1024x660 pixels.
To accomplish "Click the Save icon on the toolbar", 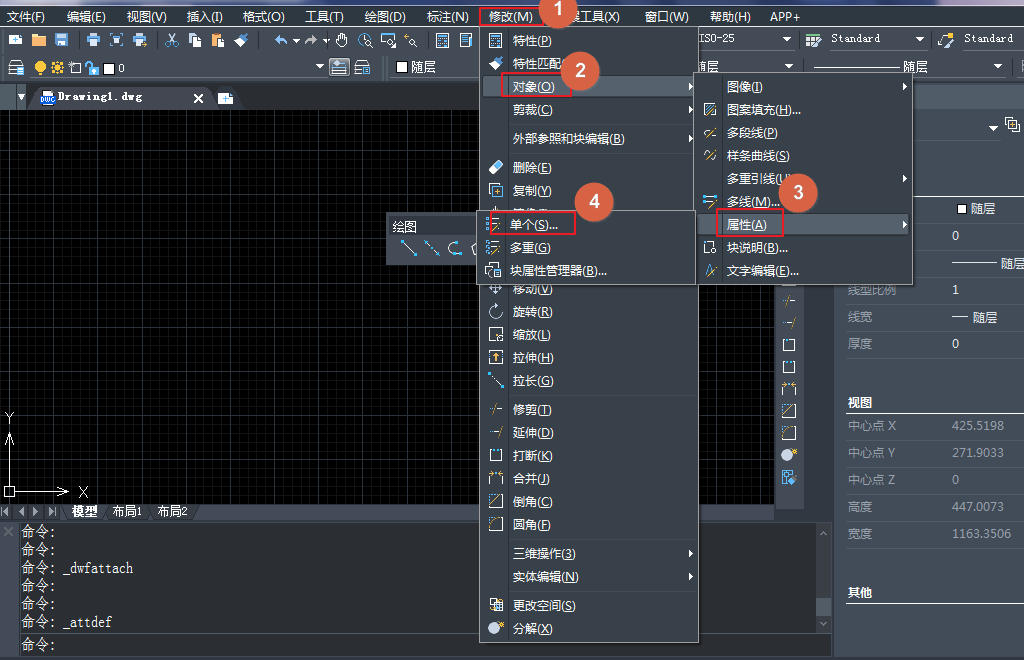I will 61,40.
